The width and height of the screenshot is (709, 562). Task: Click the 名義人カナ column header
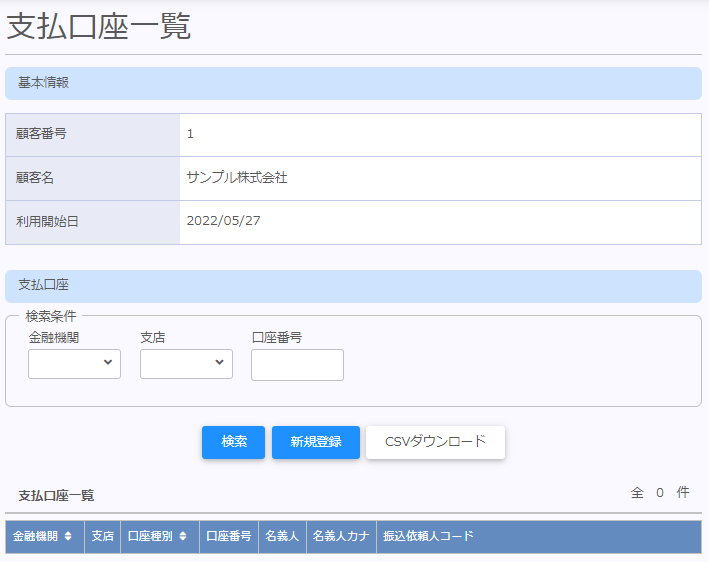tap(341, 537)
